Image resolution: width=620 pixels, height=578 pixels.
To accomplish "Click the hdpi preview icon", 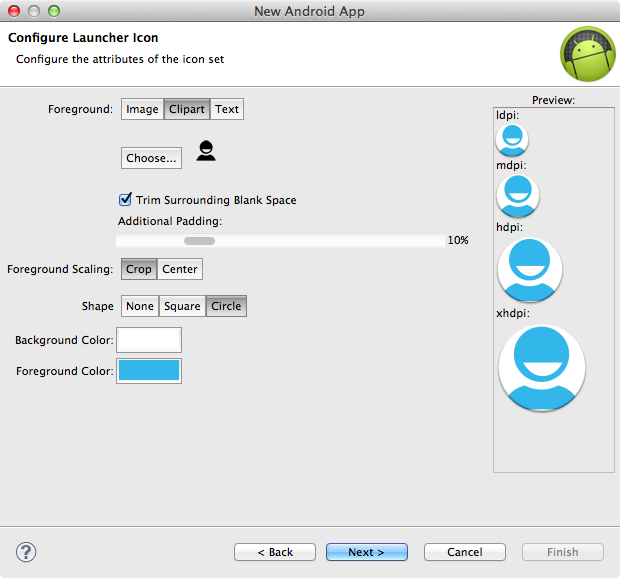I will pos(529,269).
